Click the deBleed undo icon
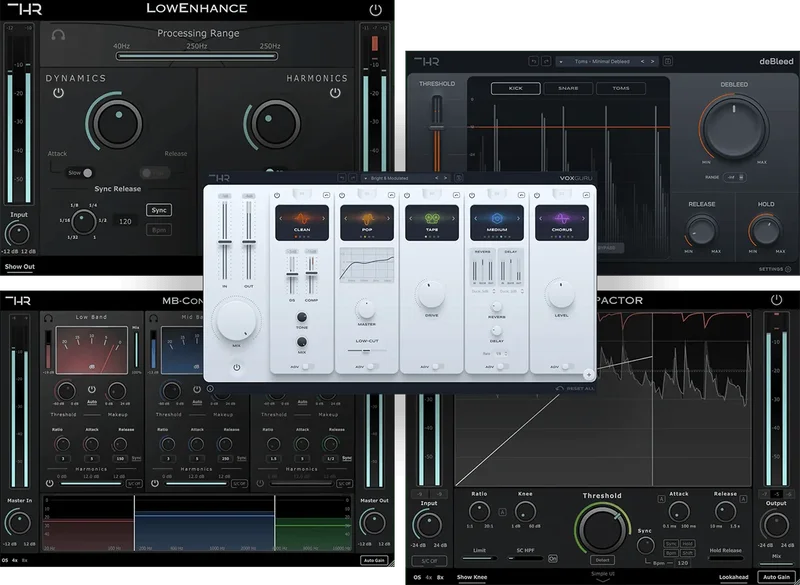800x585 pixels. pos(533,61)
